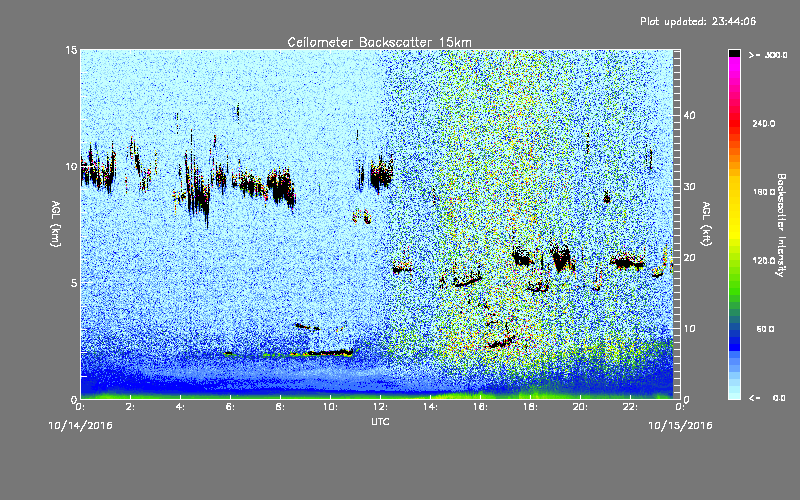Image resolution: width=800 pixels, height=500 pixels.
Task: Click the '>= 300.0' colorbar maximum label
Action: click(x=768, y=55)
